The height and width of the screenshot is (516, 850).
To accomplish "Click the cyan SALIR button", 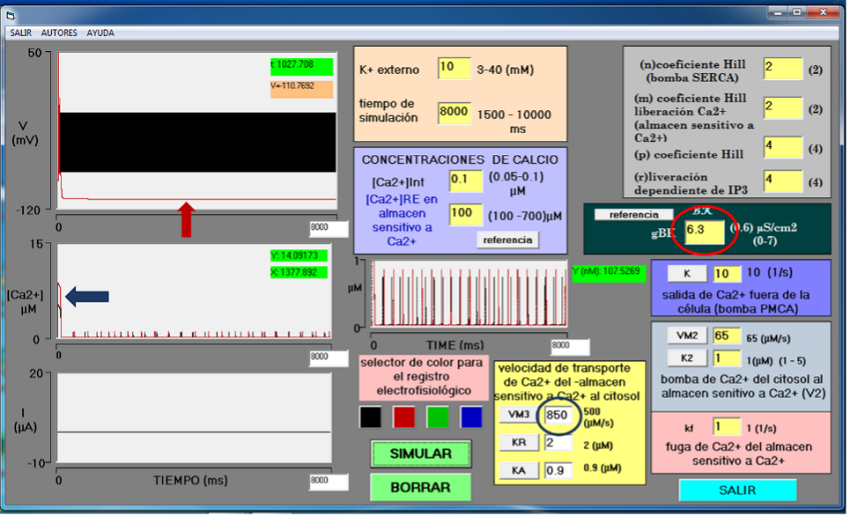I will pyautogui.click(x=737, y=490).
